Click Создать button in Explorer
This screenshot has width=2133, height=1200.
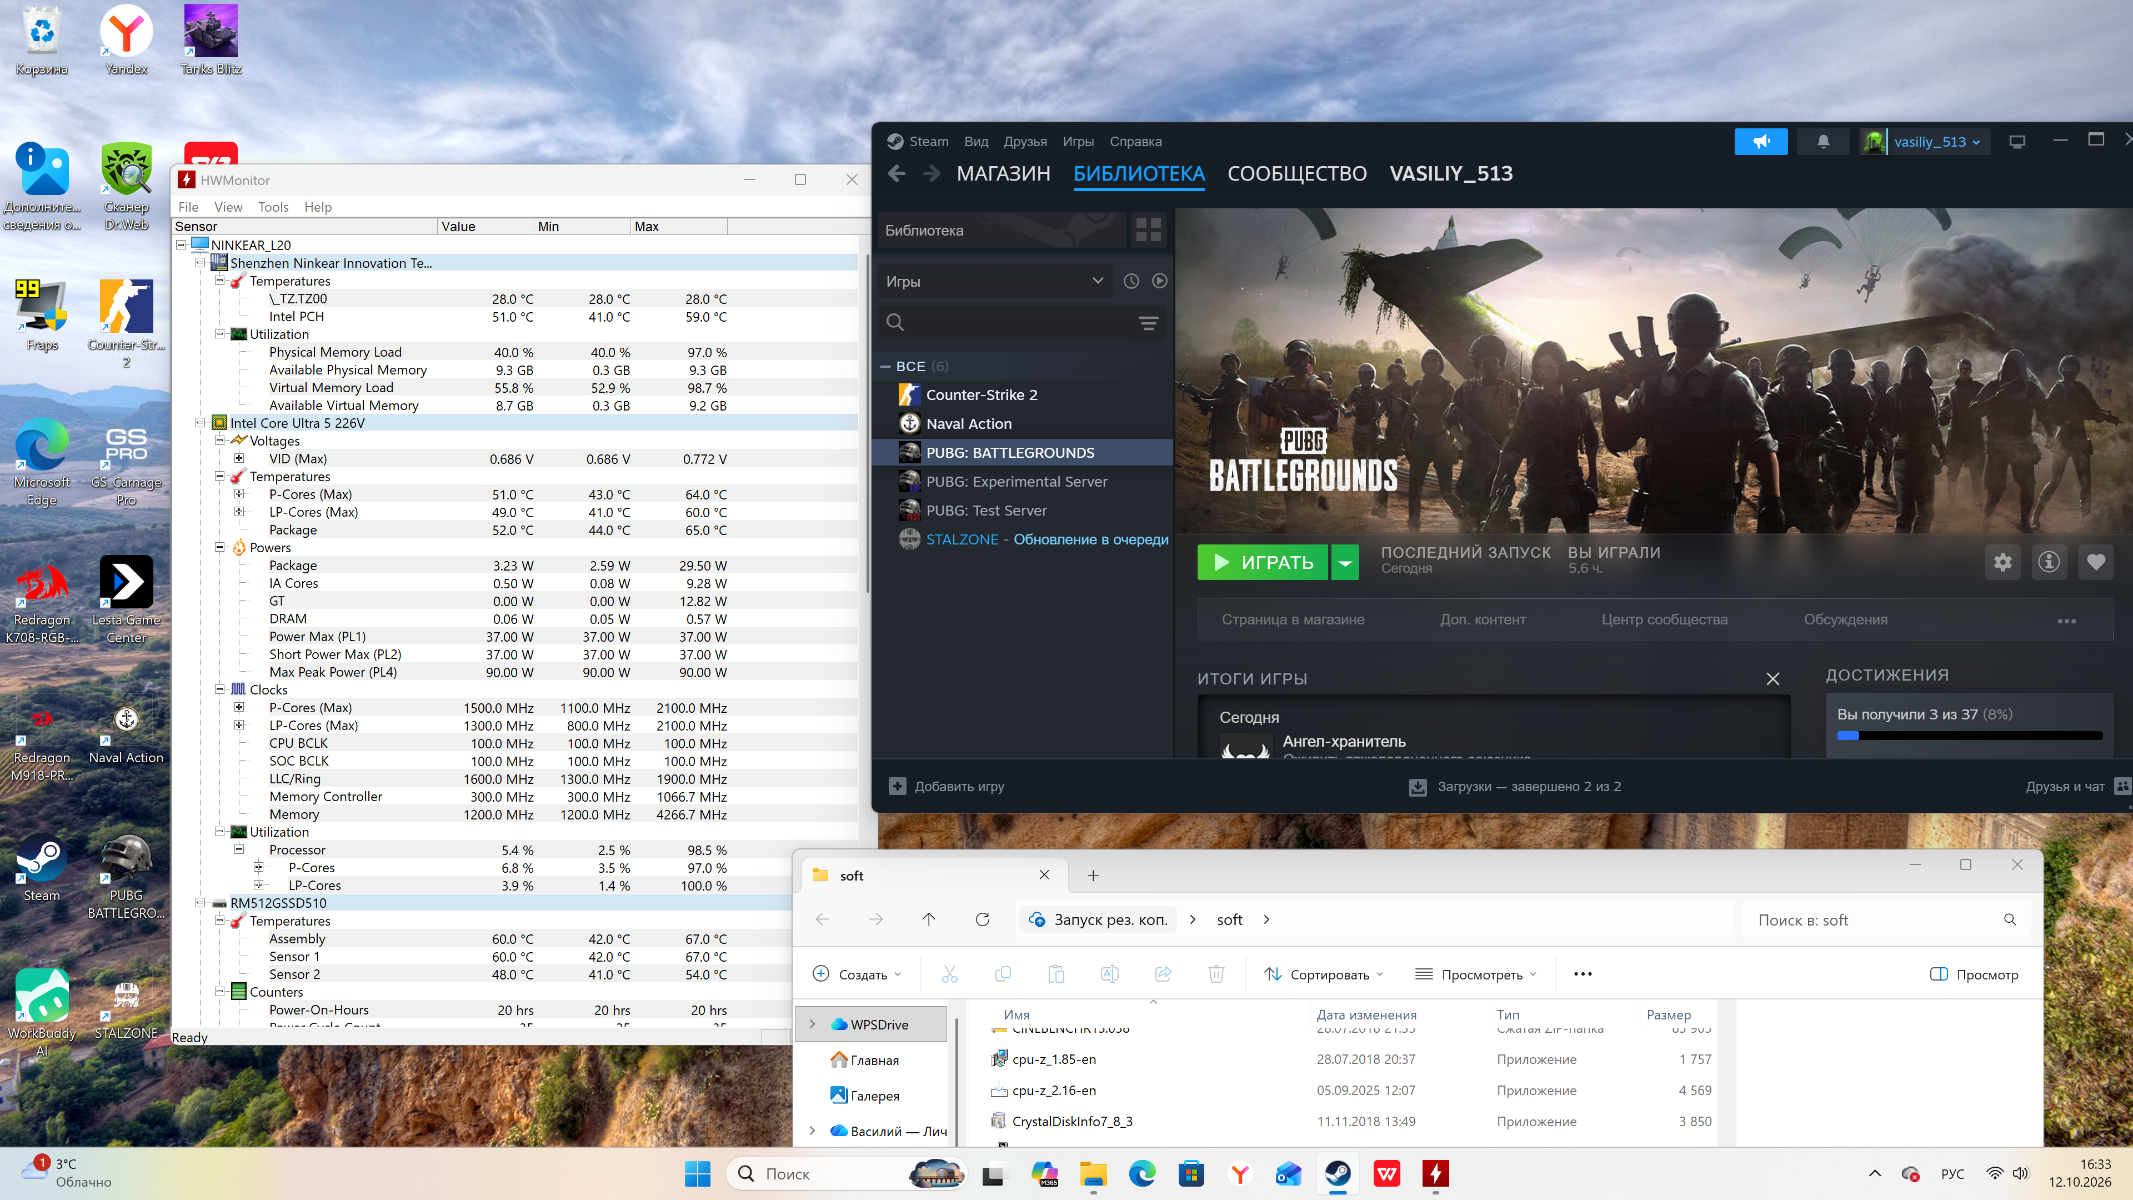point(857,974)
